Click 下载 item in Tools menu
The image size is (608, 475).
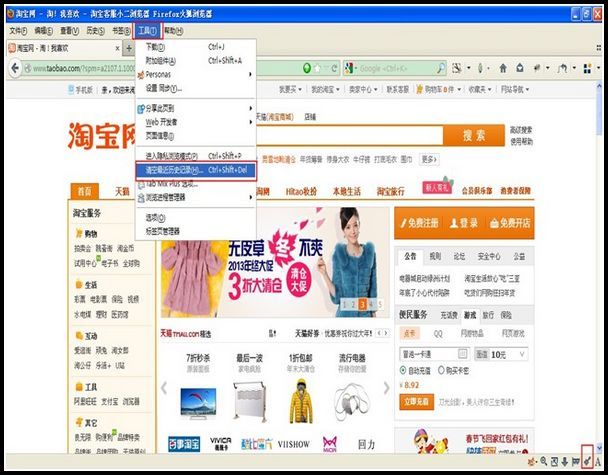196,47
